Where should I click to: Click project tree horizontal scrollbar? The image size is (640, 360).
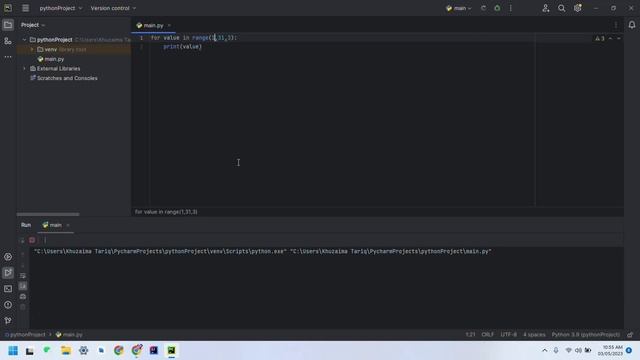48,214
